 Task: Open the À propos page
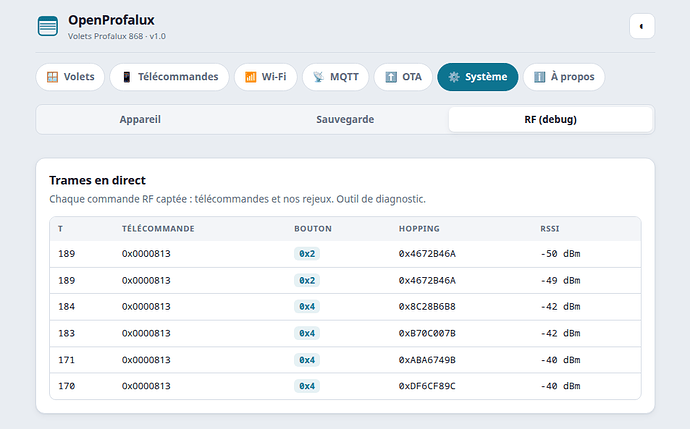pos(564,77)
